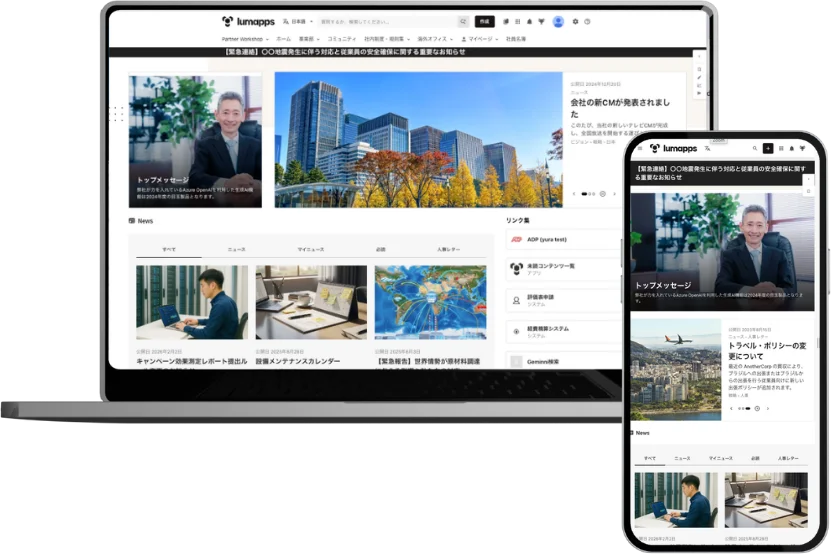Viewport: 831px width, 554px height.
Task: Open the トップメッセージ card on the laptop
Action: point(195,141)
